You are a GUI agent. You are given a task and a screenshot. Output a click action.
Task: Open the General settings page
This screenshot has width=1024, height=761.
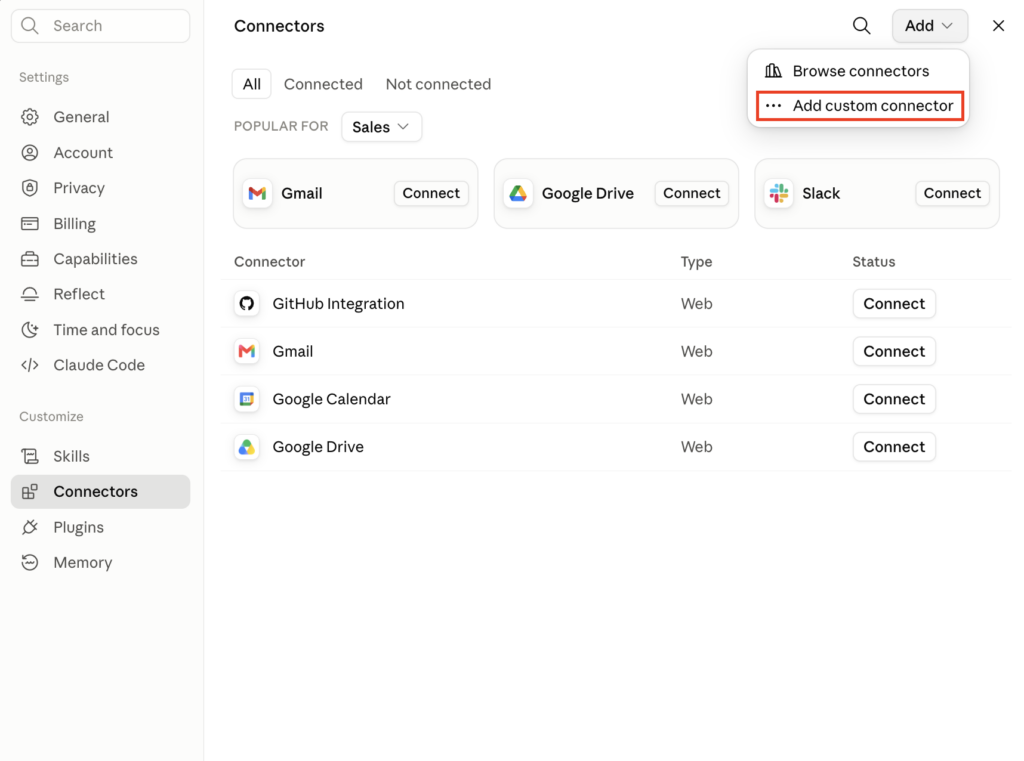point(101,117)
